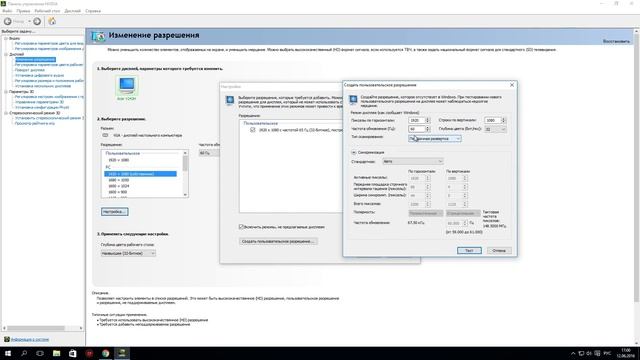This screenshot has width=640, height=360.
Task: Open the Файл menu
Action: (x=7, y=11)
